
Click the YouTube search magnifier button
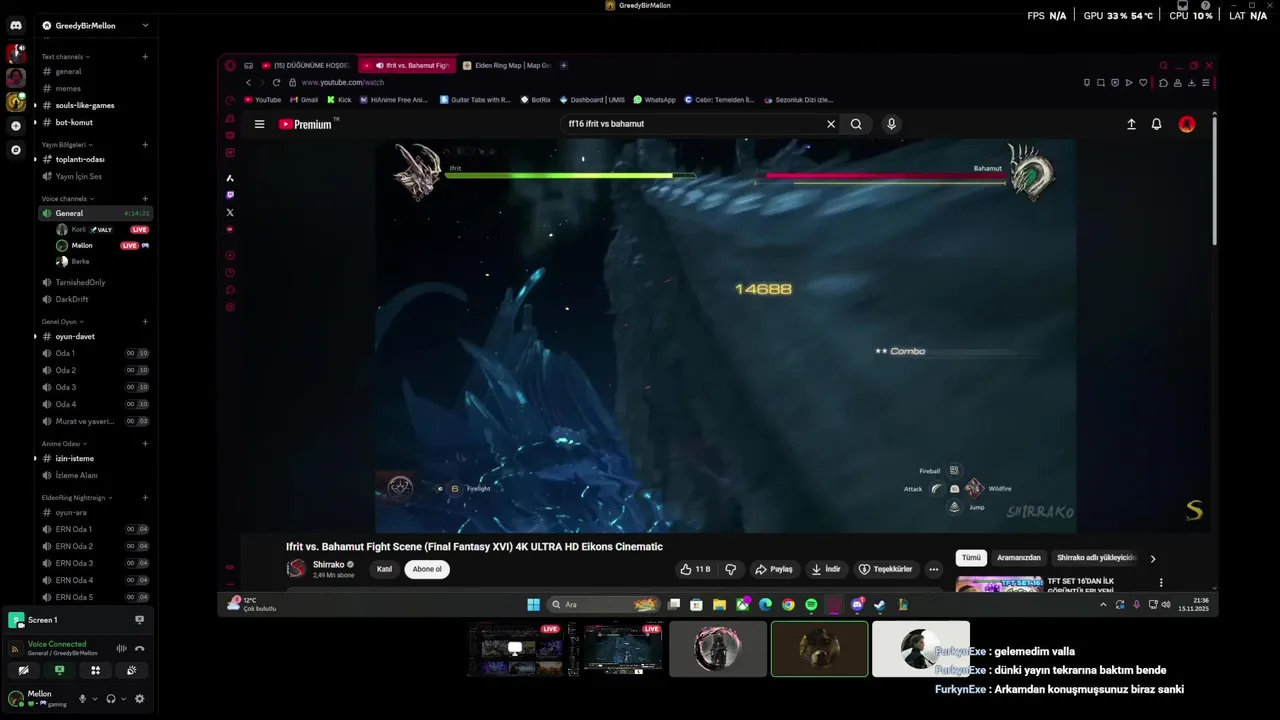(x=856, y=124)
